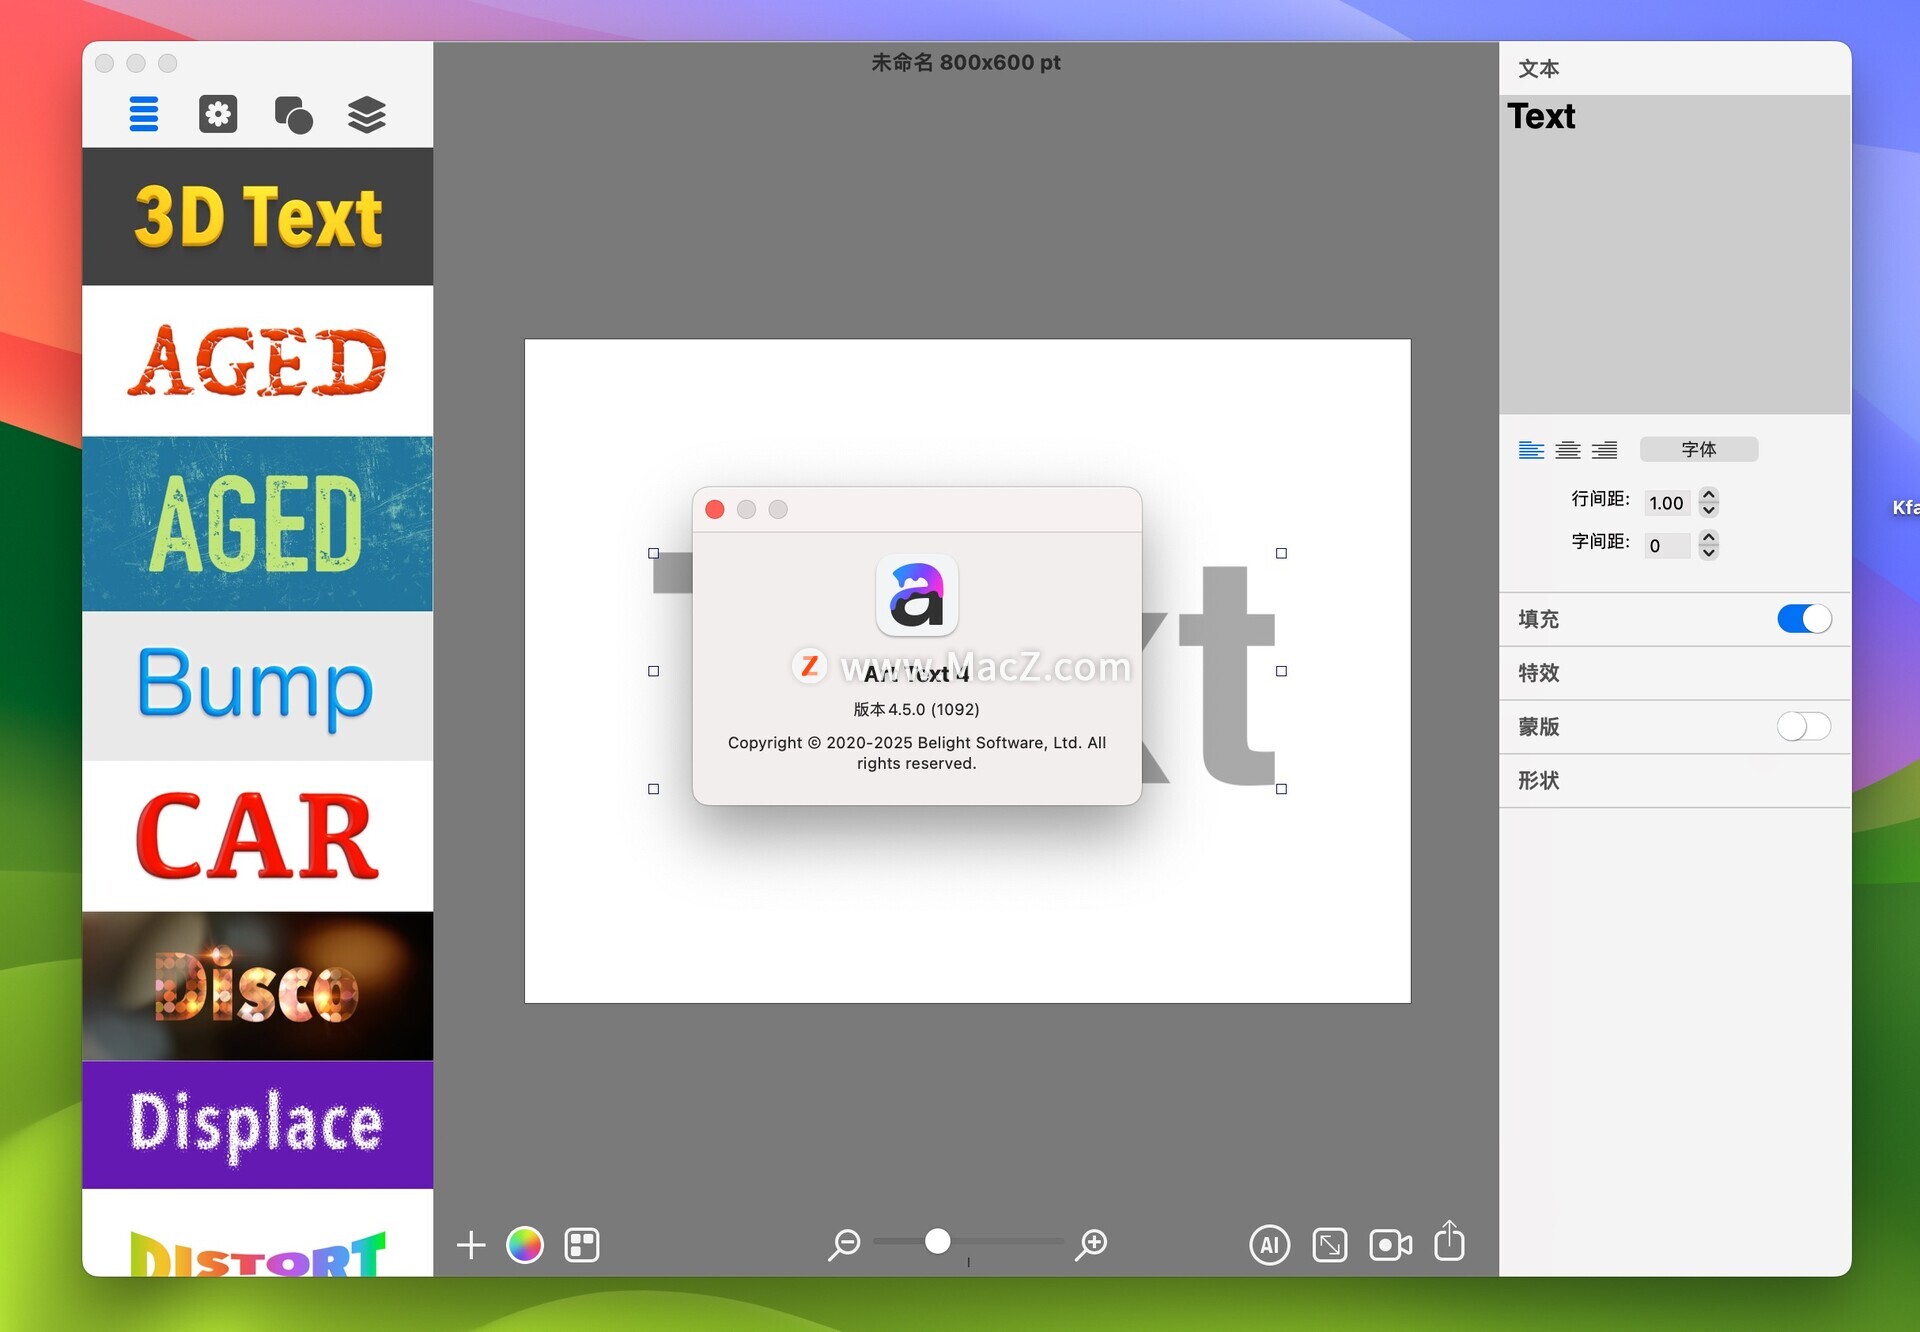This screenshot has height=1332, width=1920.
Task: Select the Bump style thumbnail
Action: [258, 686]
